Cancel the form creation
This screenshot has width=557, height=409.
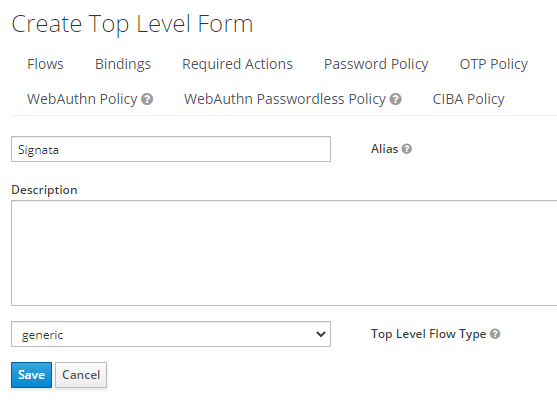coord(81,375)
